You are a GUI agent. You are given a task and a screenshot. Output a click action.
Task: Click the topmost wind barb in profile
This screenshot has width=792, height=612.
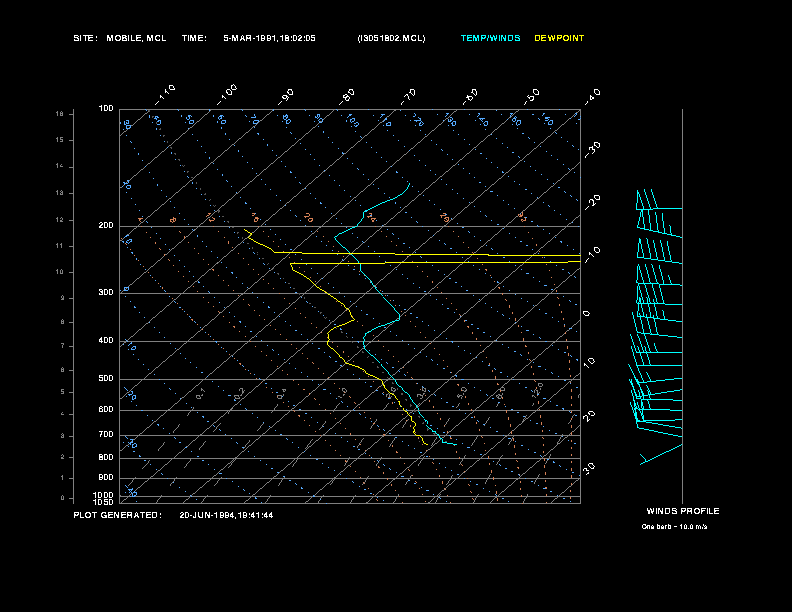pyautogui.click(x=659, y=199)
